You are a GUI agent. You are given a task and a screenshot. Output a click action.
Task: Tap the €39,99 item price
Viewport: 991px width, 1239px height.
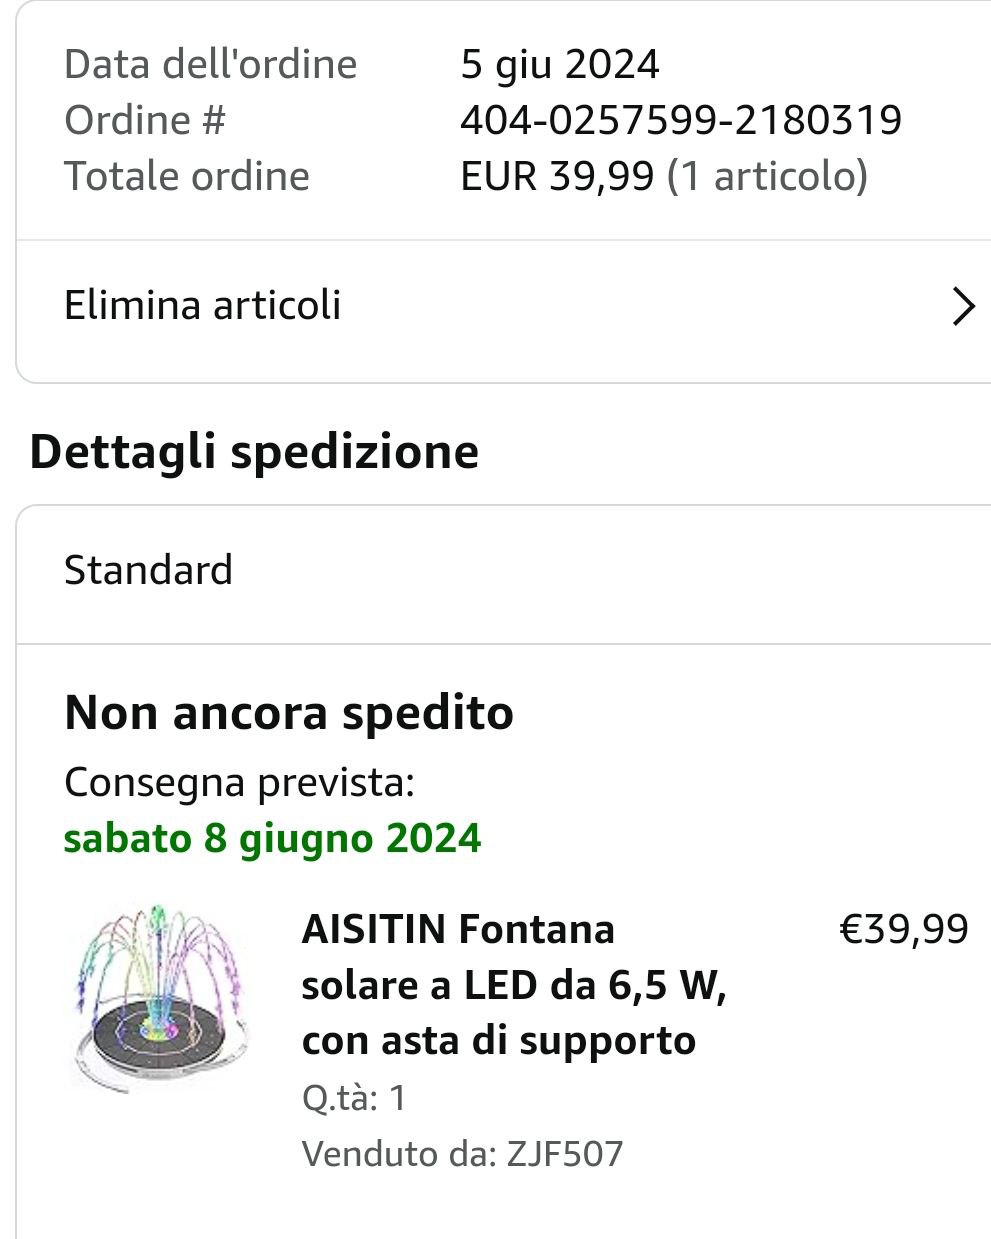point(903,929)
